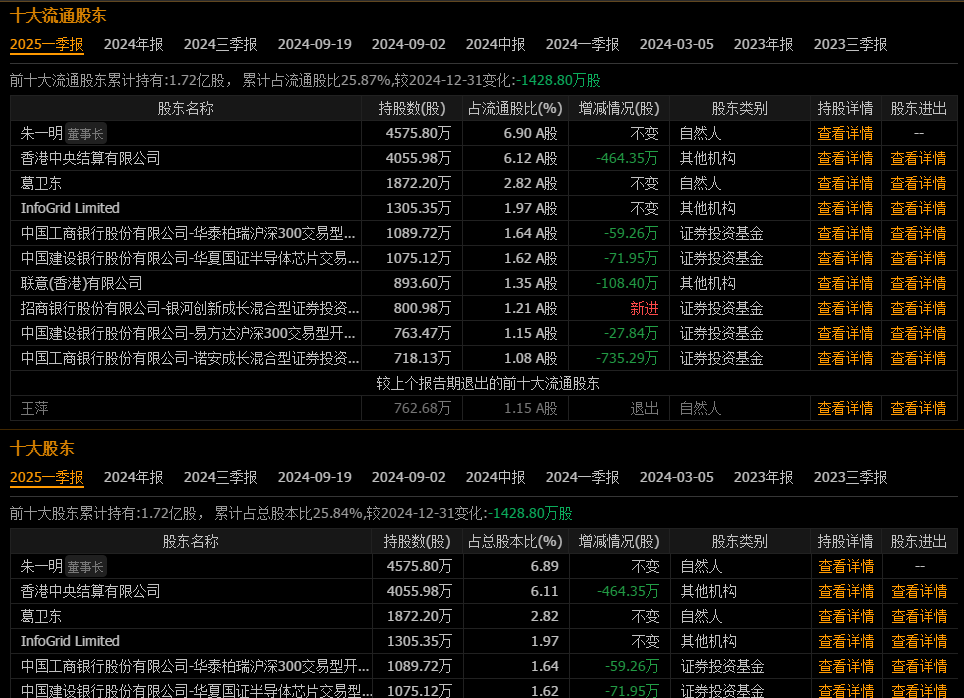Click the 占流通股比(%) column header
This screenshot has height=698, width=964.
pyautogui.click(x=515, y=109)
